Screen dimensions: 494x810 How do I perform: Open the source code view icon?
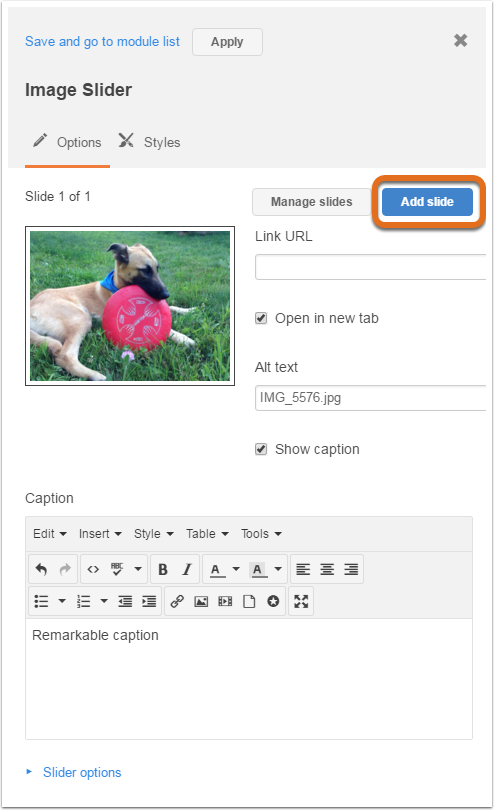(x=93, y=569)
